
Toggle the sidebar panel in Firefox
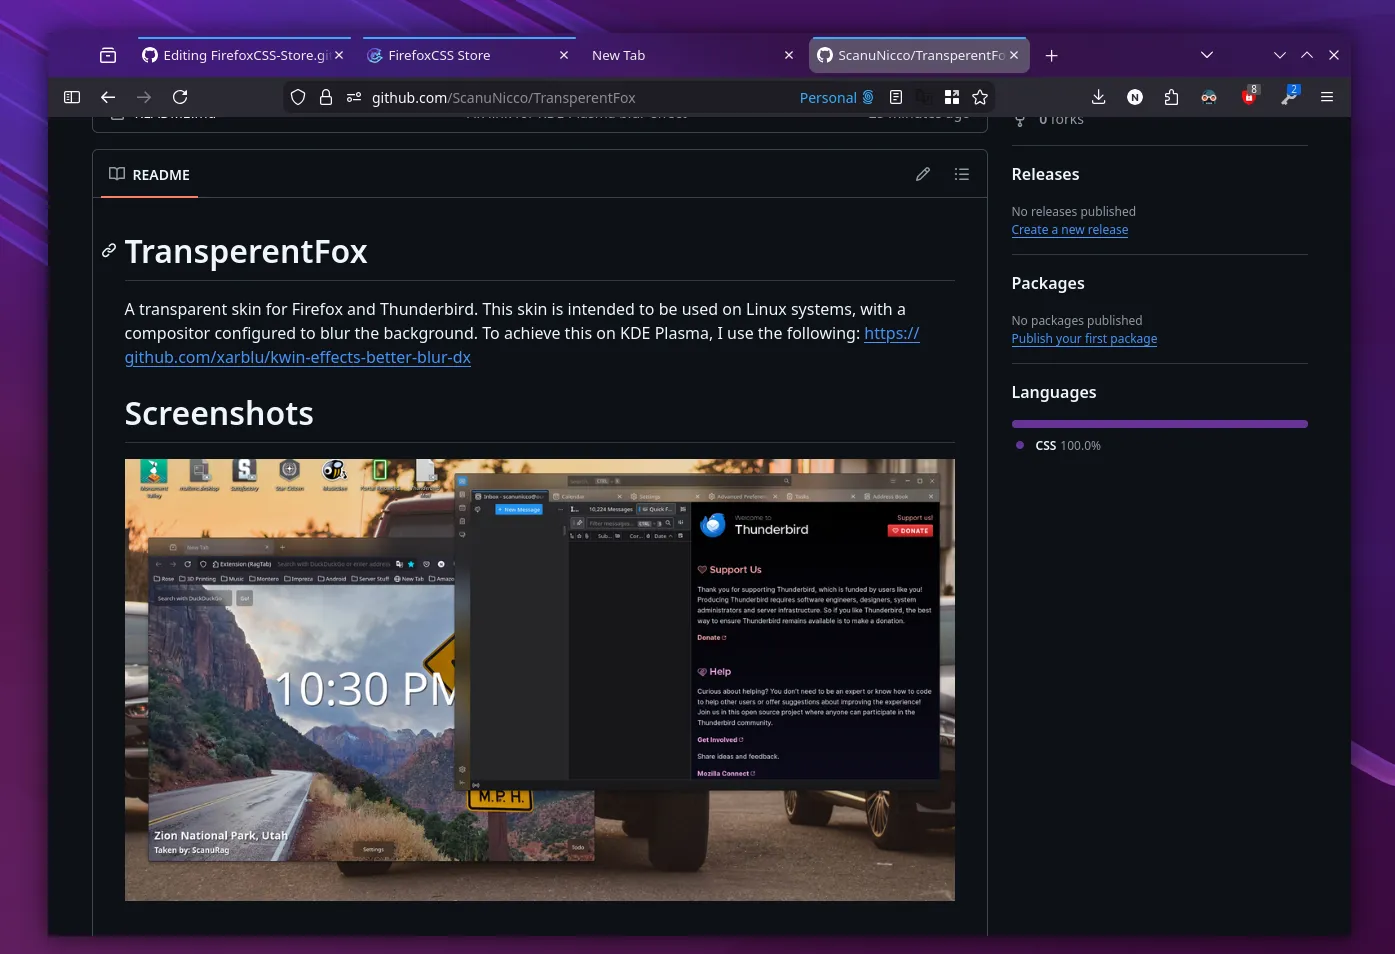point(71,97)
